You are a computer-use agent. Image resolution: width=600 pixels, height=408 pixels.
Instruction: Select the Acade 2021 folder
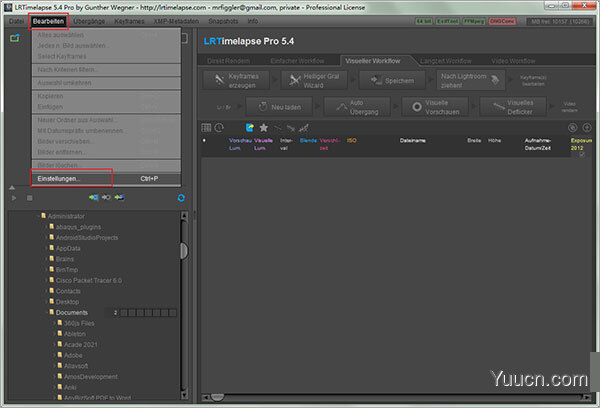point(80,345)
